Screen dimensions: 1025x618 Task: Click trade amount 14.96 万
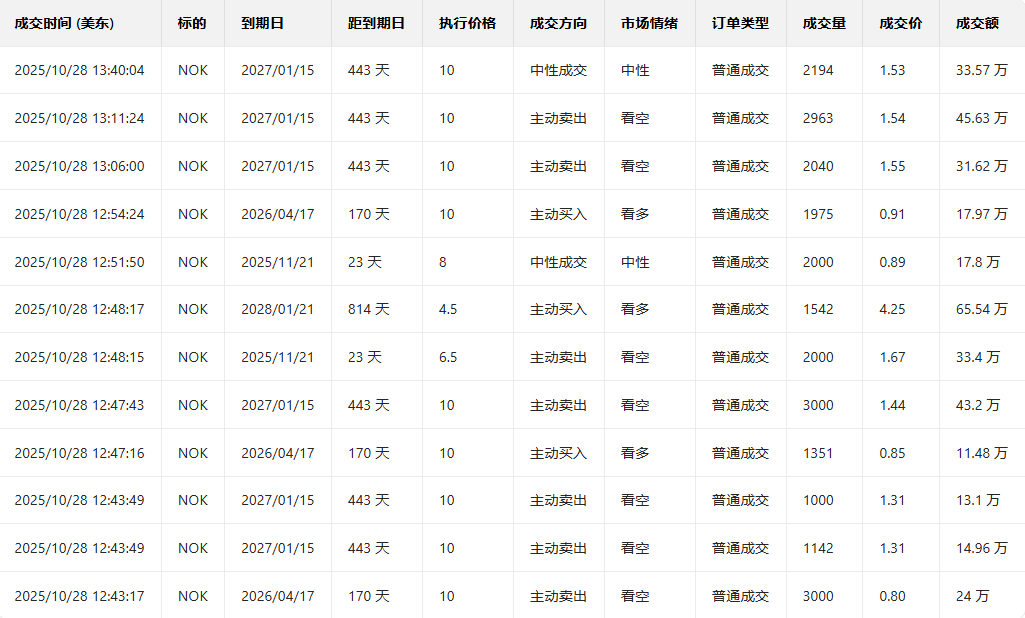pyautogui.click(x=981, y=548)
